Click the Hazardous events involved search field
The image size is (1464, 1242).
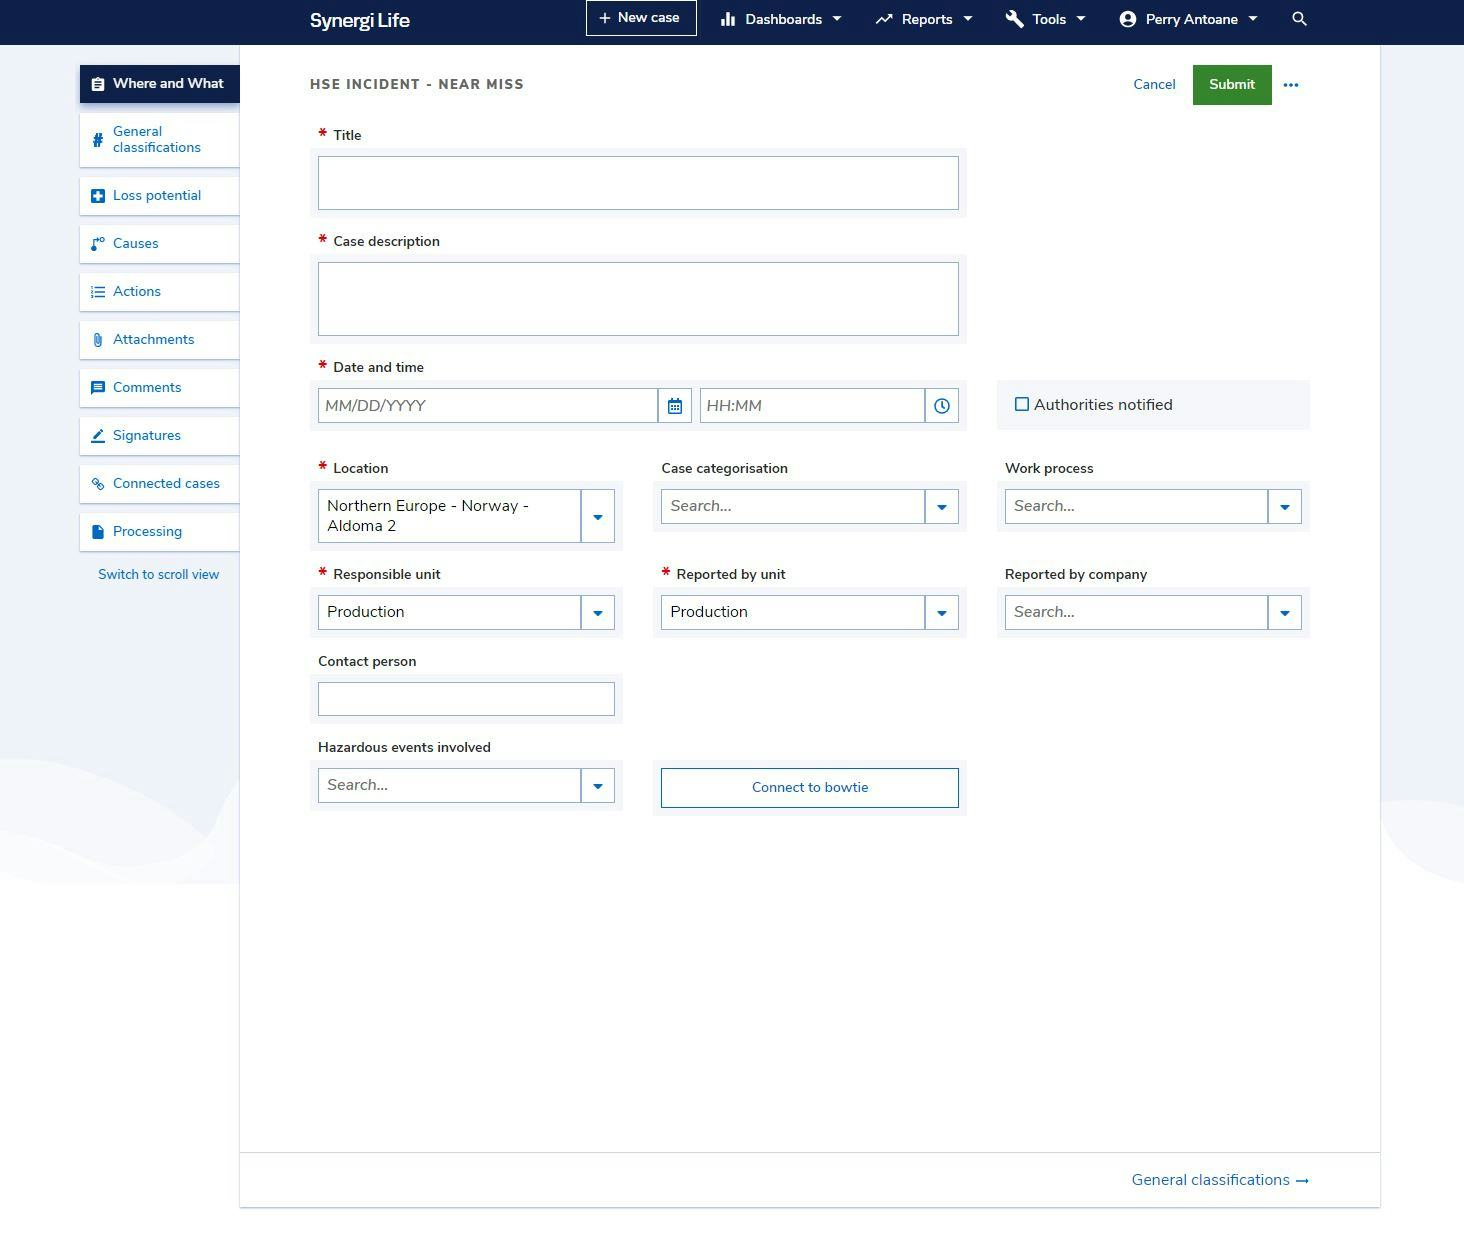pos(449,786)
